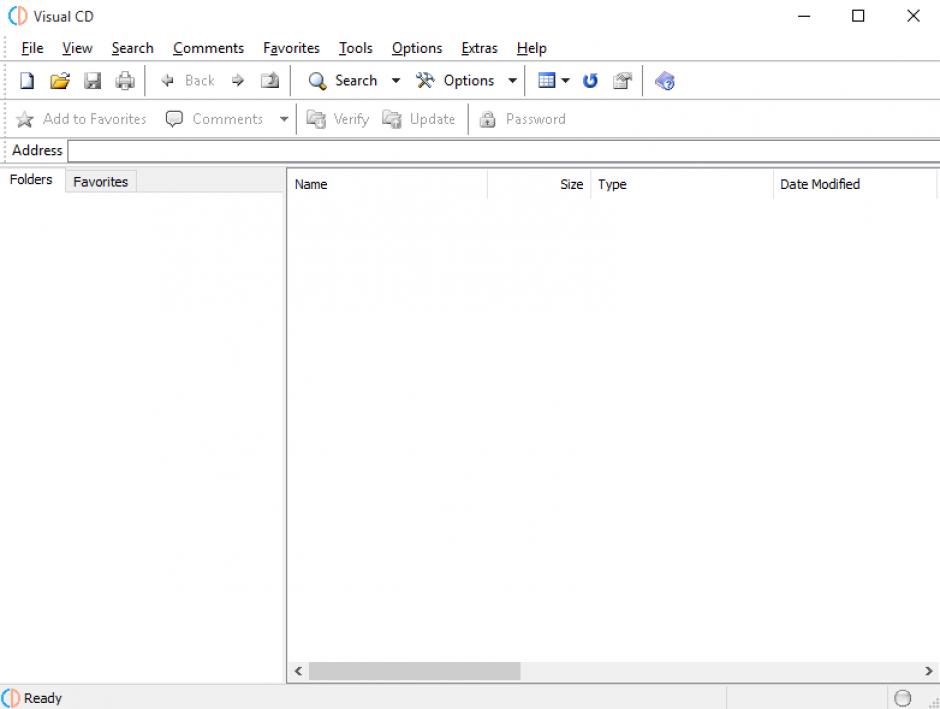The height and width of the screenshot is (709, 940).
Task: Open a catalog with the folder icon
Action: 59,80
